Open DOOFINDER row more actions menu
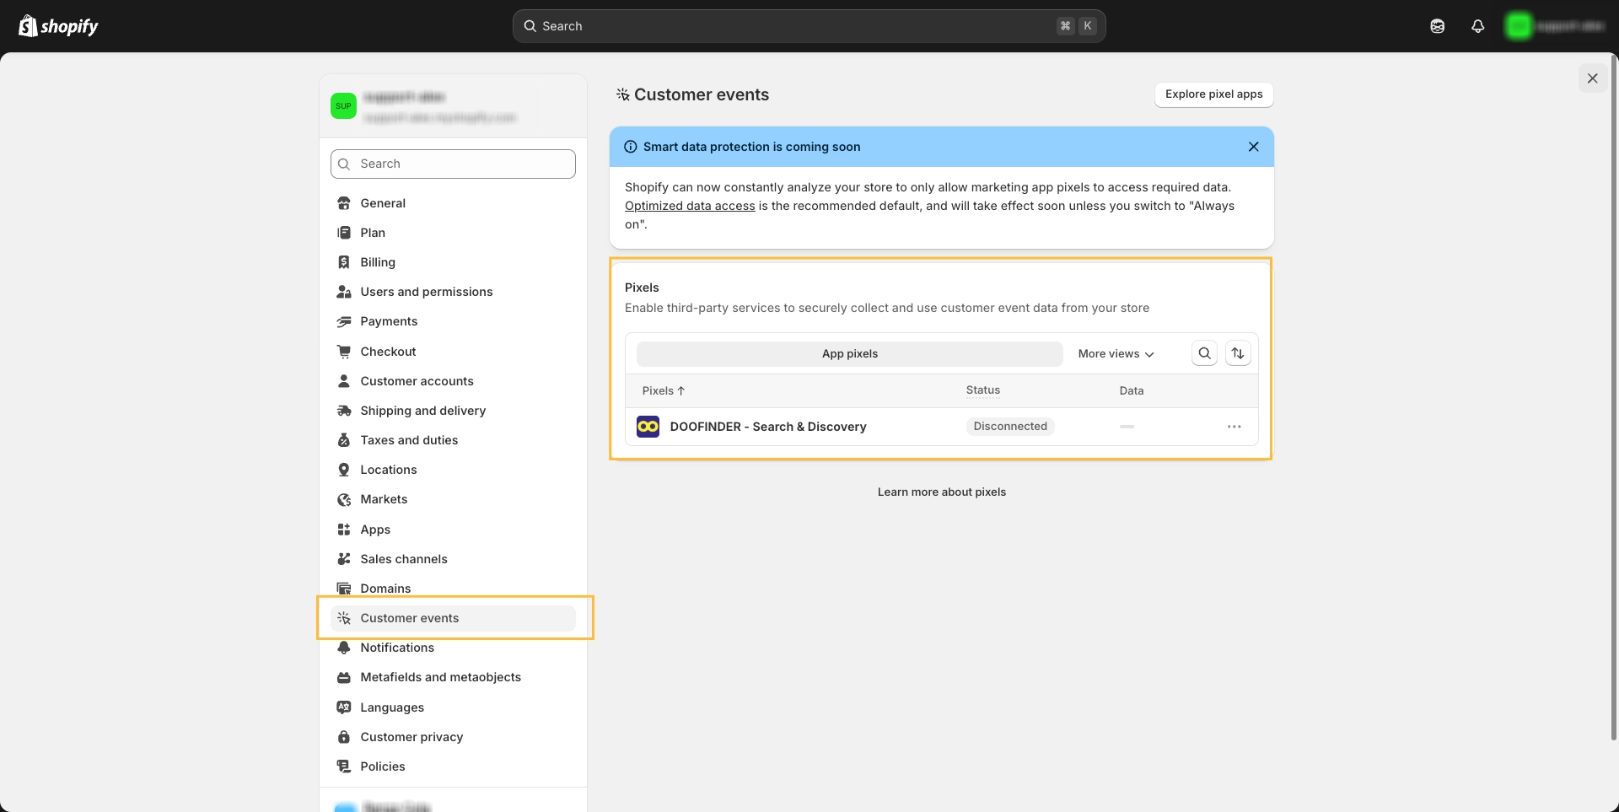This screenshot has width=1619, height=812. 1234,427
